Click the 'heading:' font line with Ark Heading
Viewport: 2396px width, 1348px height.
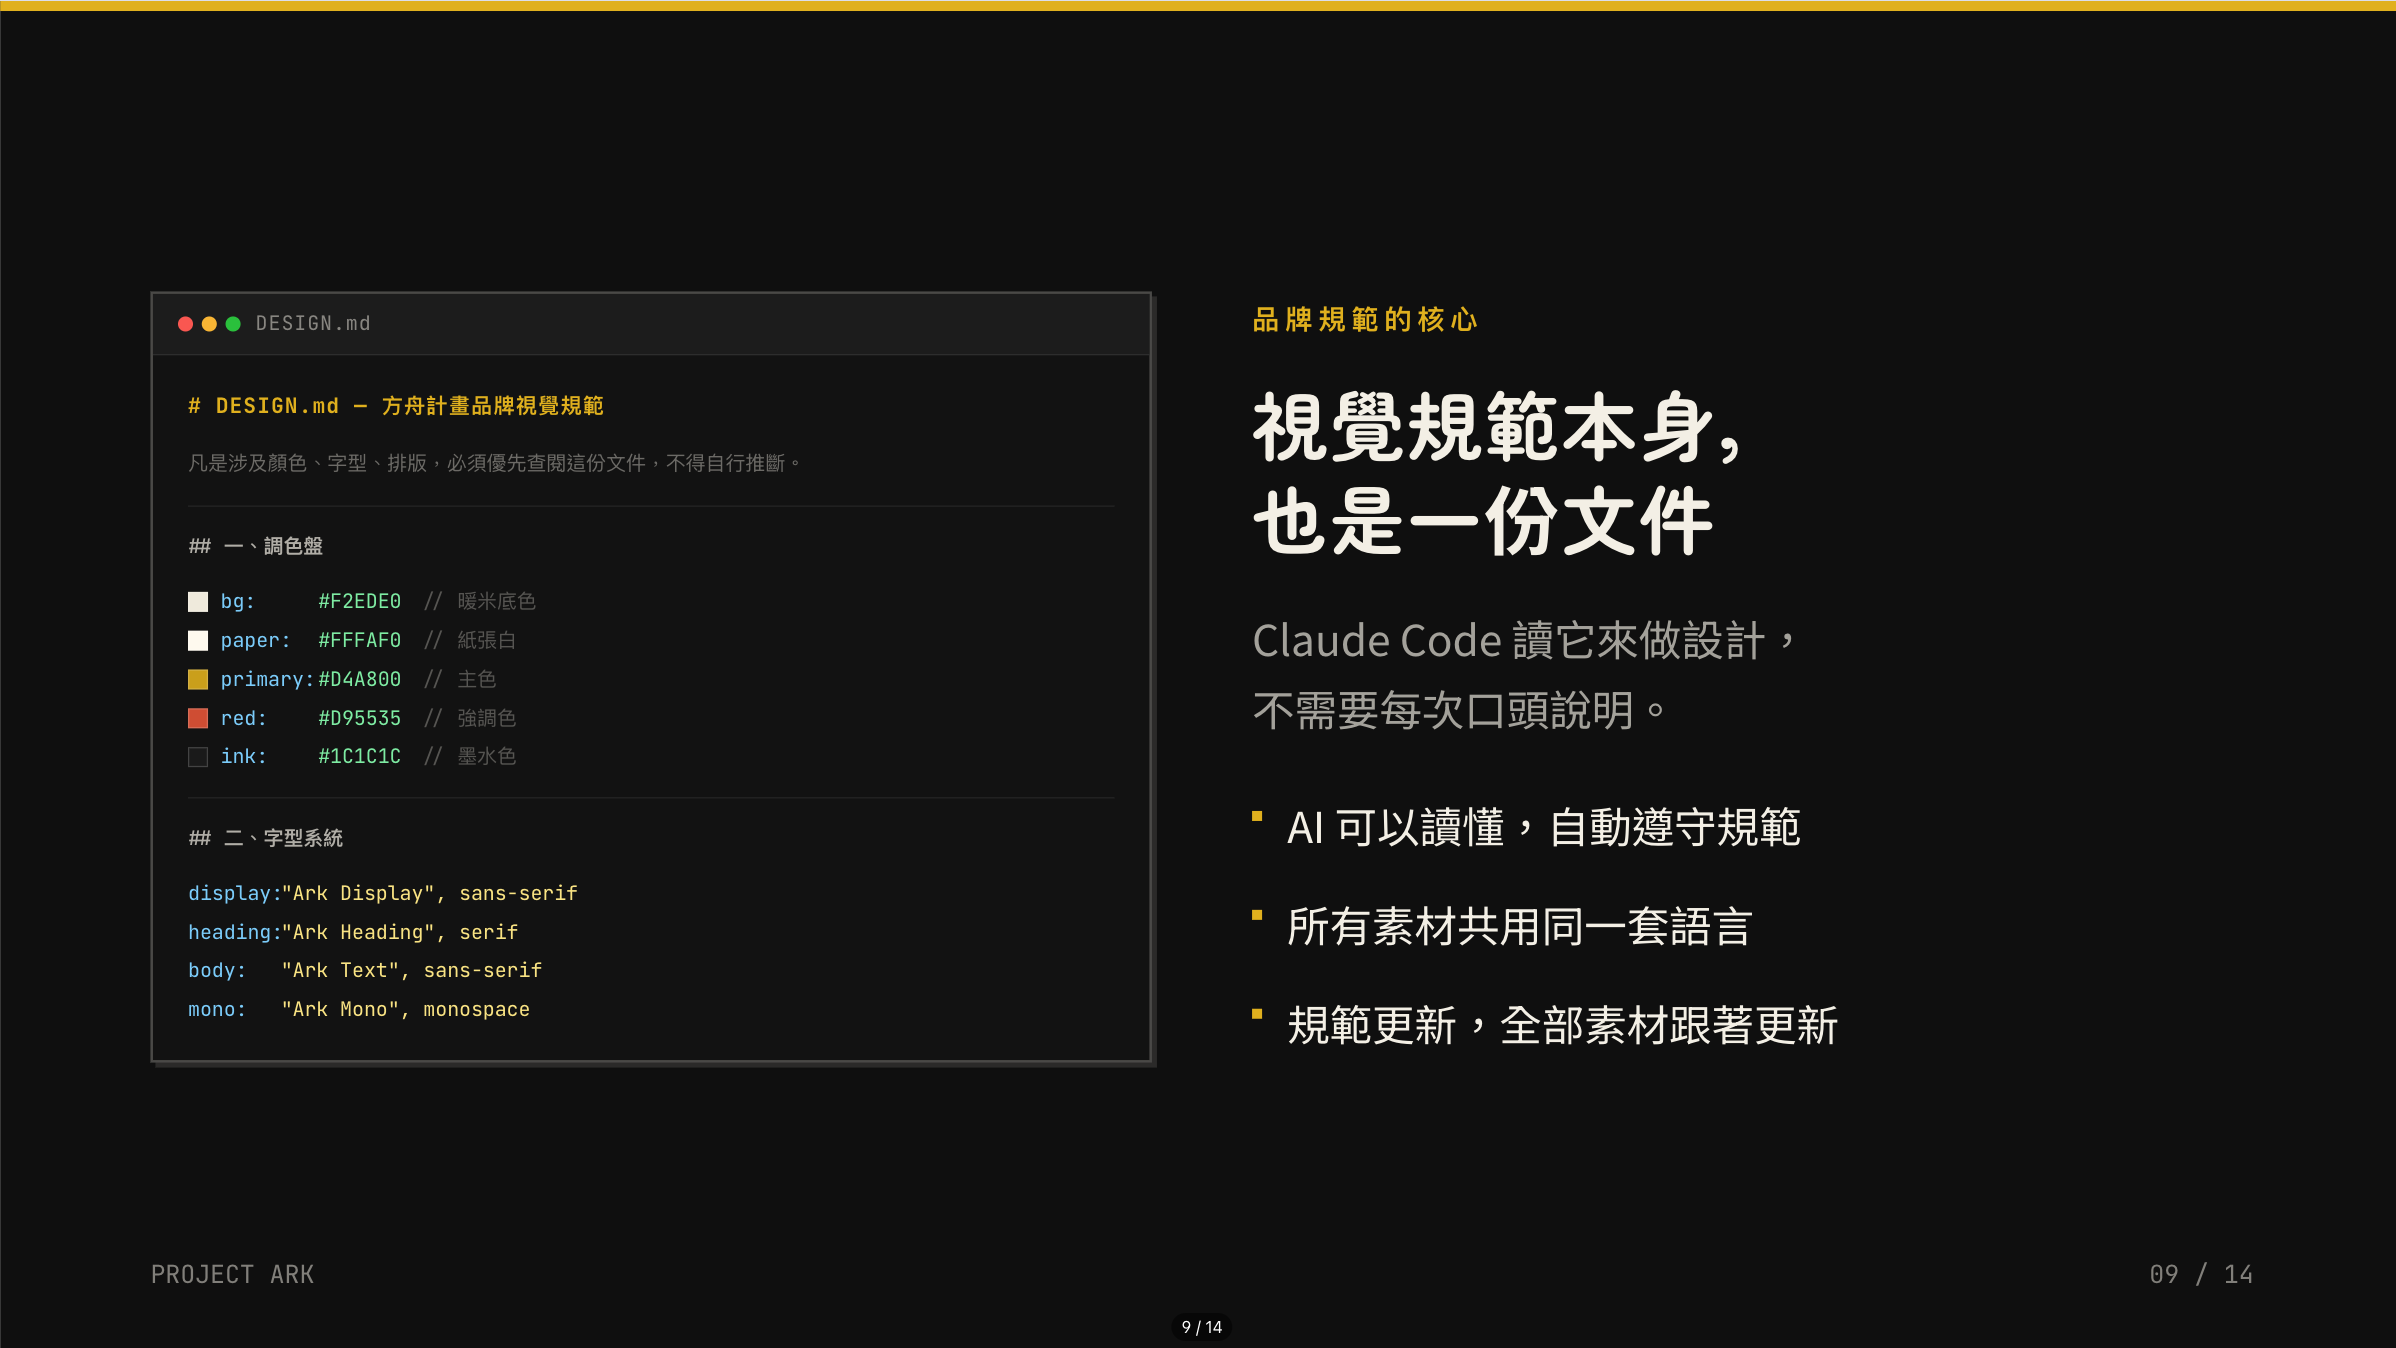pos(353,932)
